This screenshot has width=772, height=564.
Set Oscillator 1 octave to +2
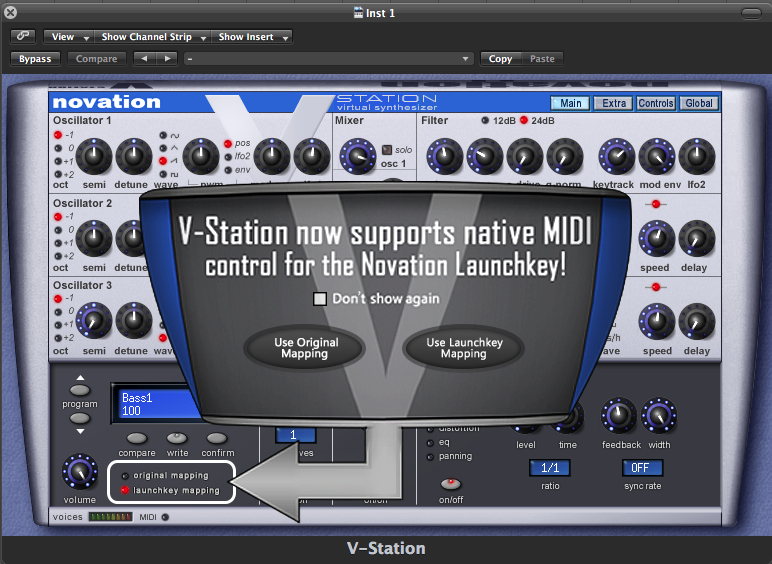[x=58, y=174]
